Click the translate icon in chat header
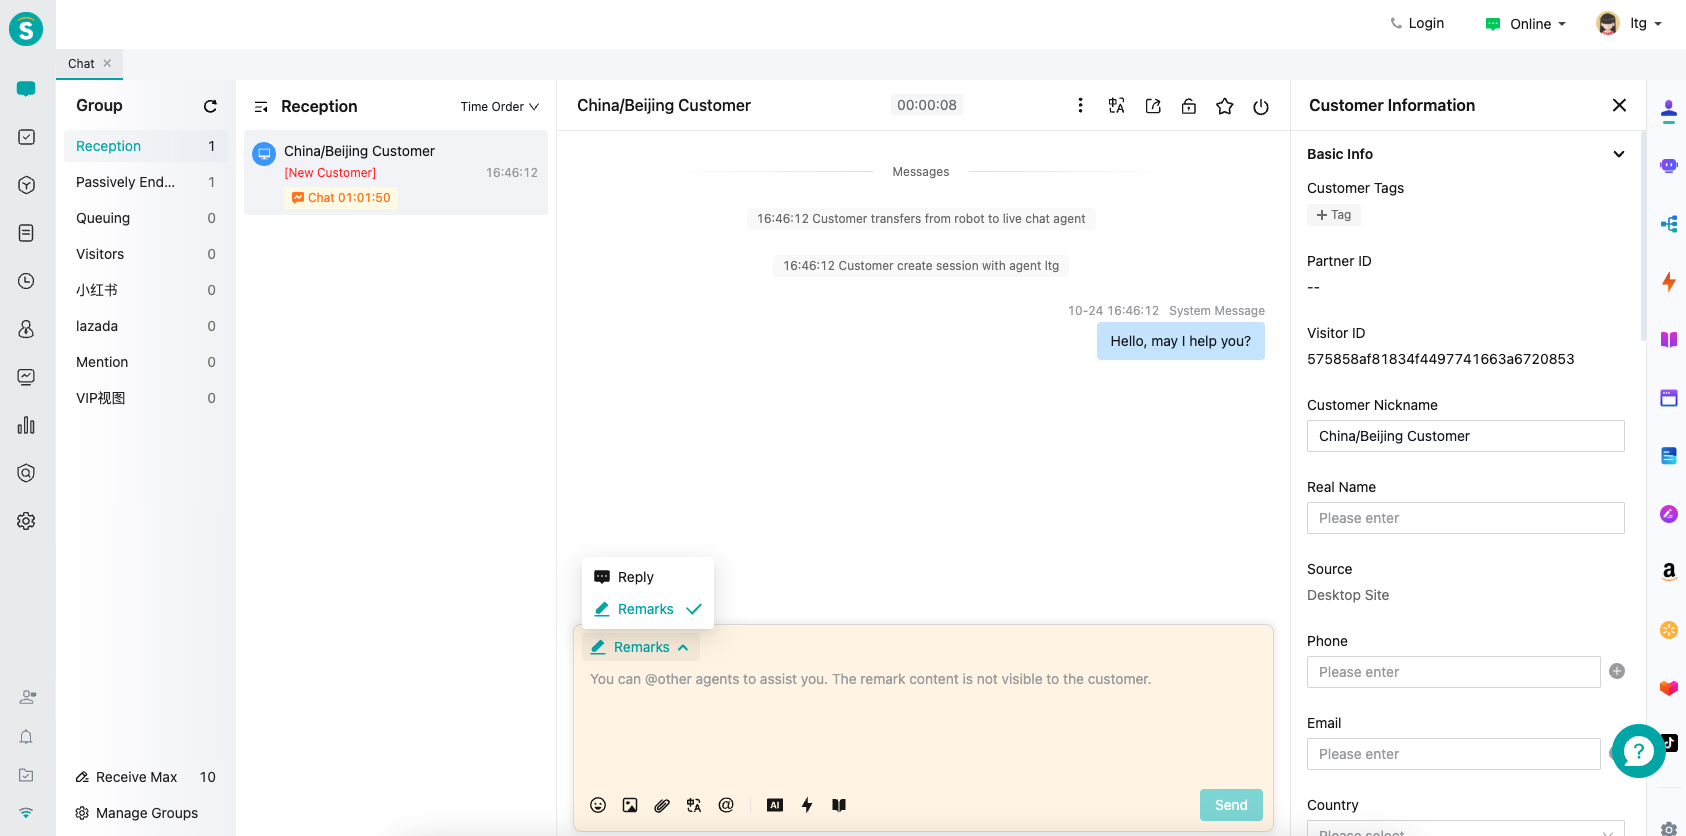Screen dimensions: 1686x836 pos(1117,106)
